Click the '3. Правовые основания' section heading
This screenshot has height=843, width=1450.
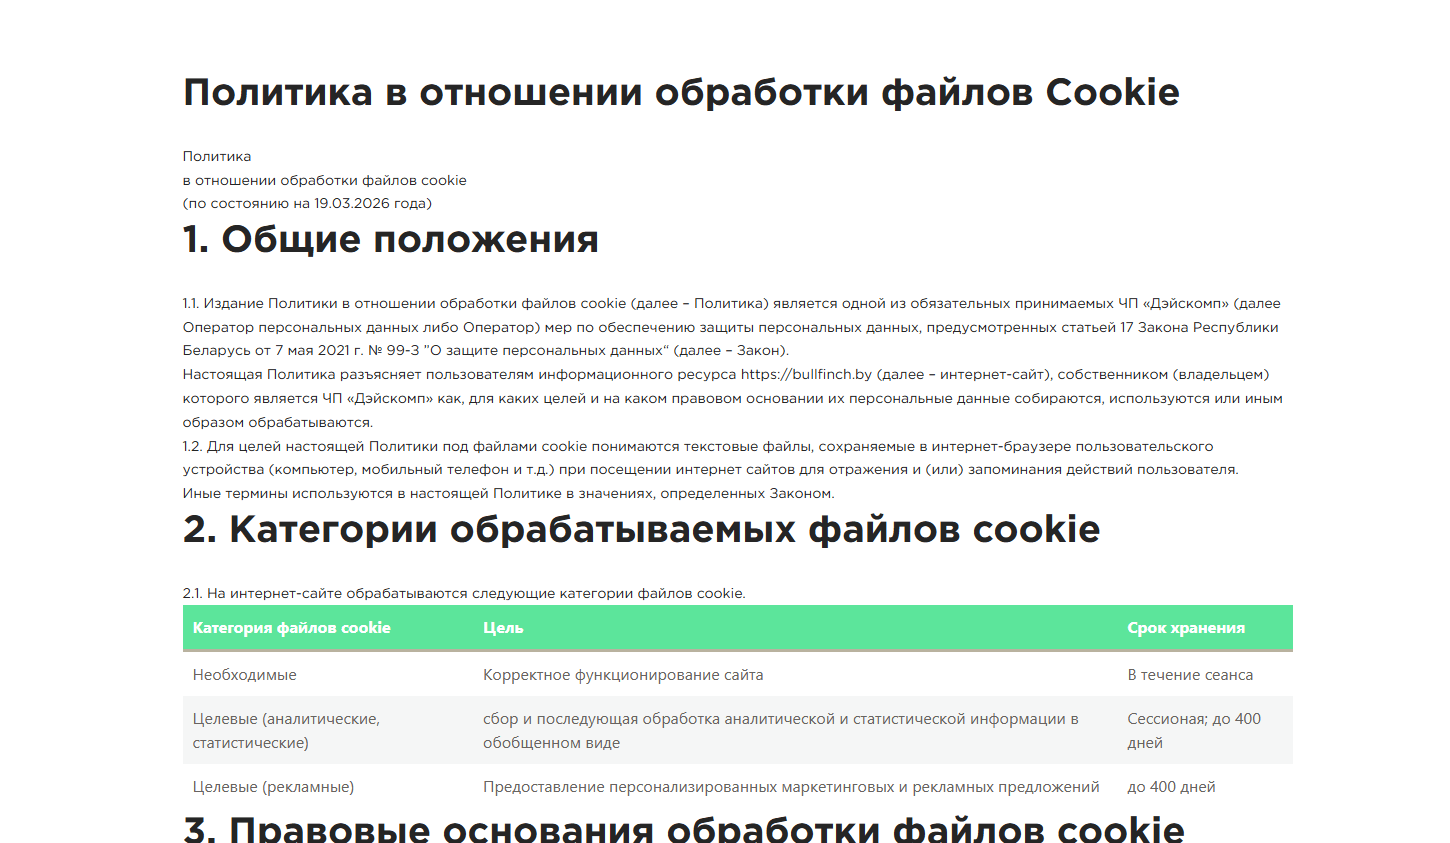[x=683, y=829]
